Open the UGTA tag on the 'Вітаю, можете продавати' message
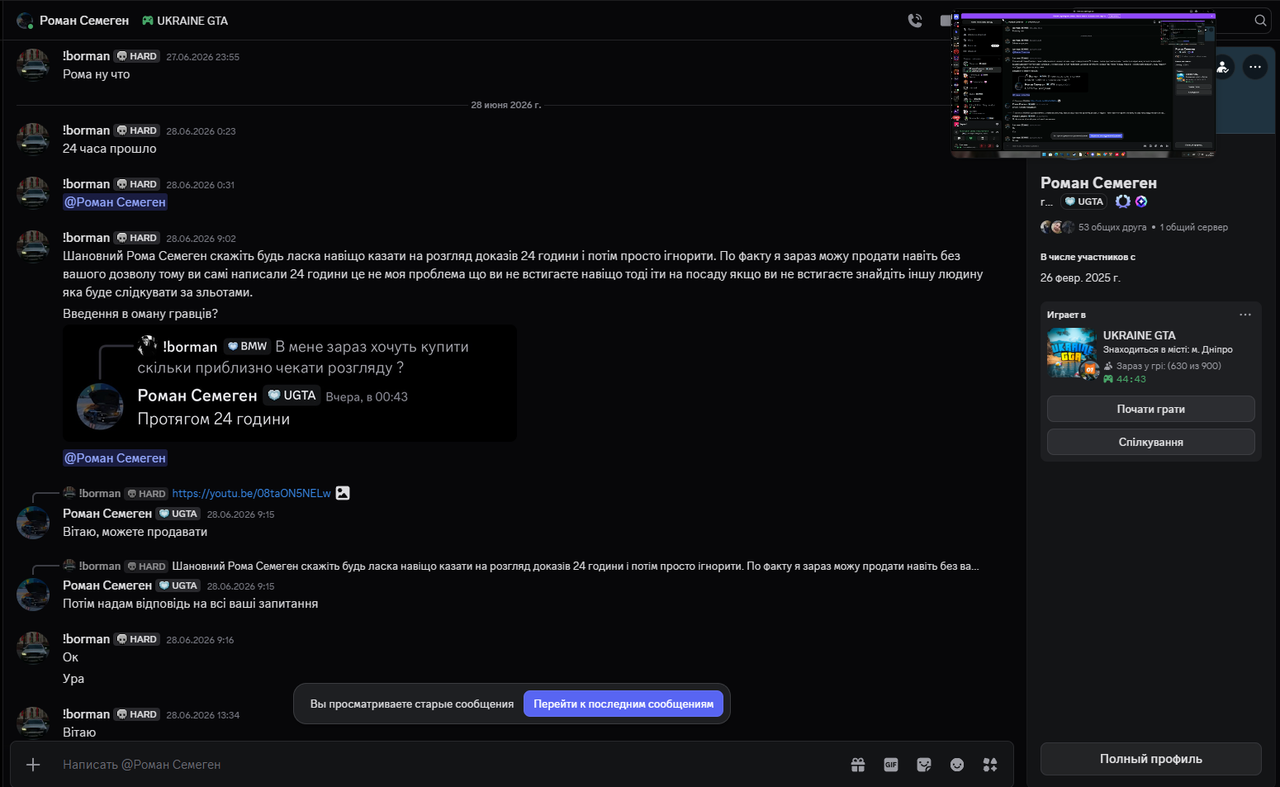 (x=178, y=513)
